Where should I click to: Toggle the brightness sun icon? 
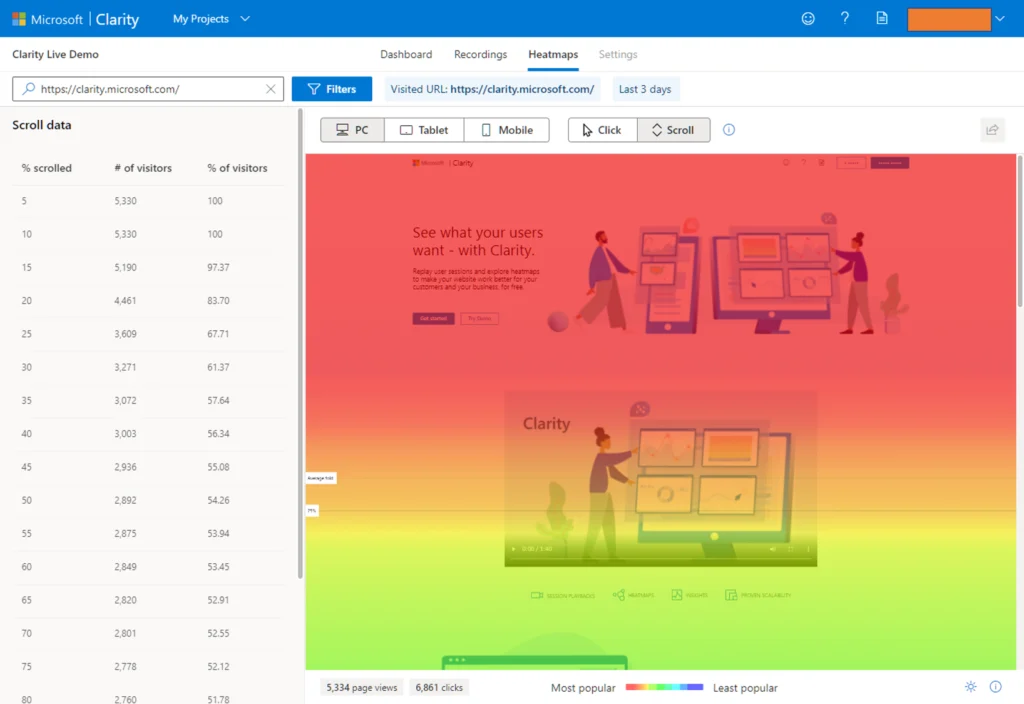coord(970,687)
